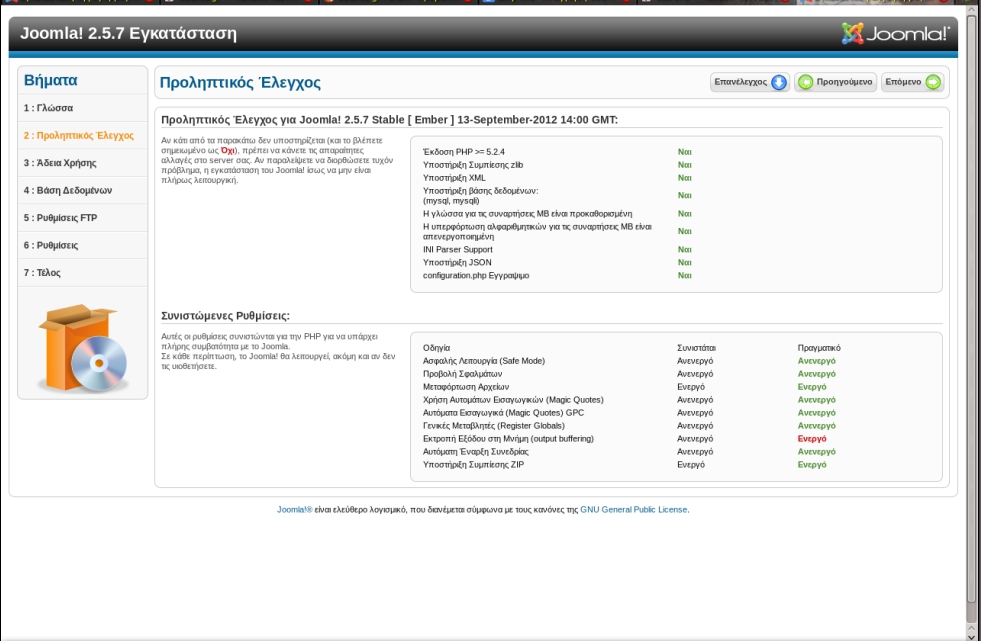Click the Προληπτικός Έλεγχος page heading
981x641 pixels.
[x=241, y=83]
